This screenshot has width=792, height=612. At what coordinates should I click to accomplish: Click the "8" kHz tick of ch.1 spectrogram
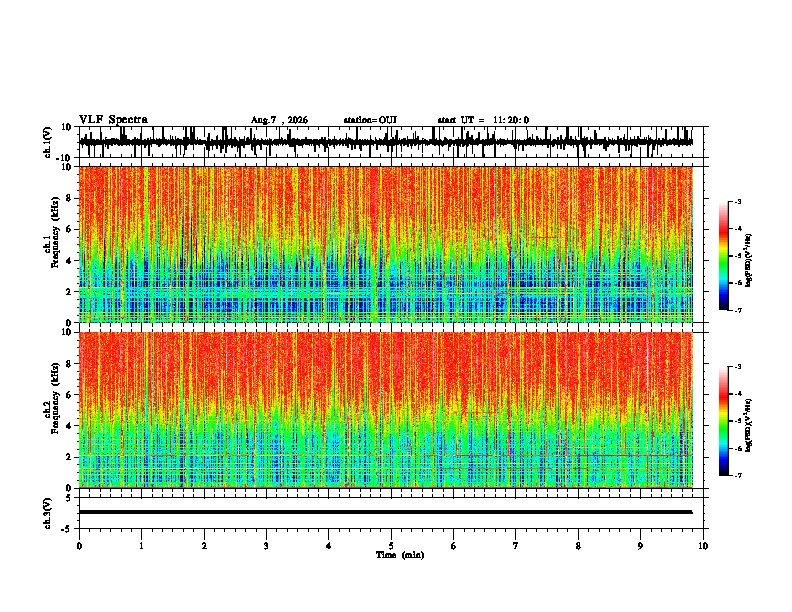[x=70, y=198]
